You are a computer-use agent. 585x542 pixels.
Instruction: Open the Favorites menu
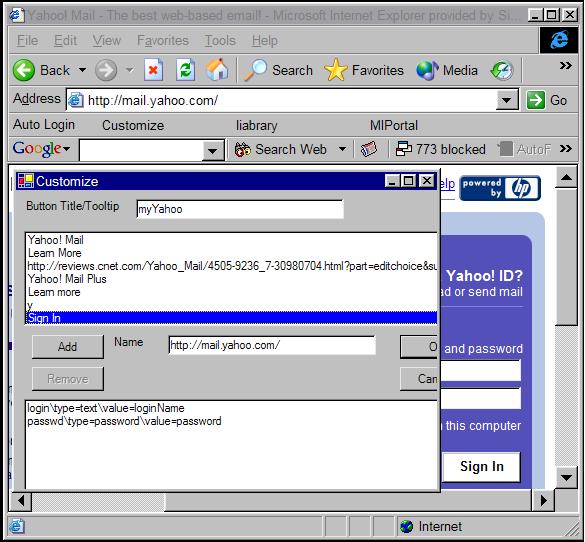pyautogui.click(x=163, y=40)
